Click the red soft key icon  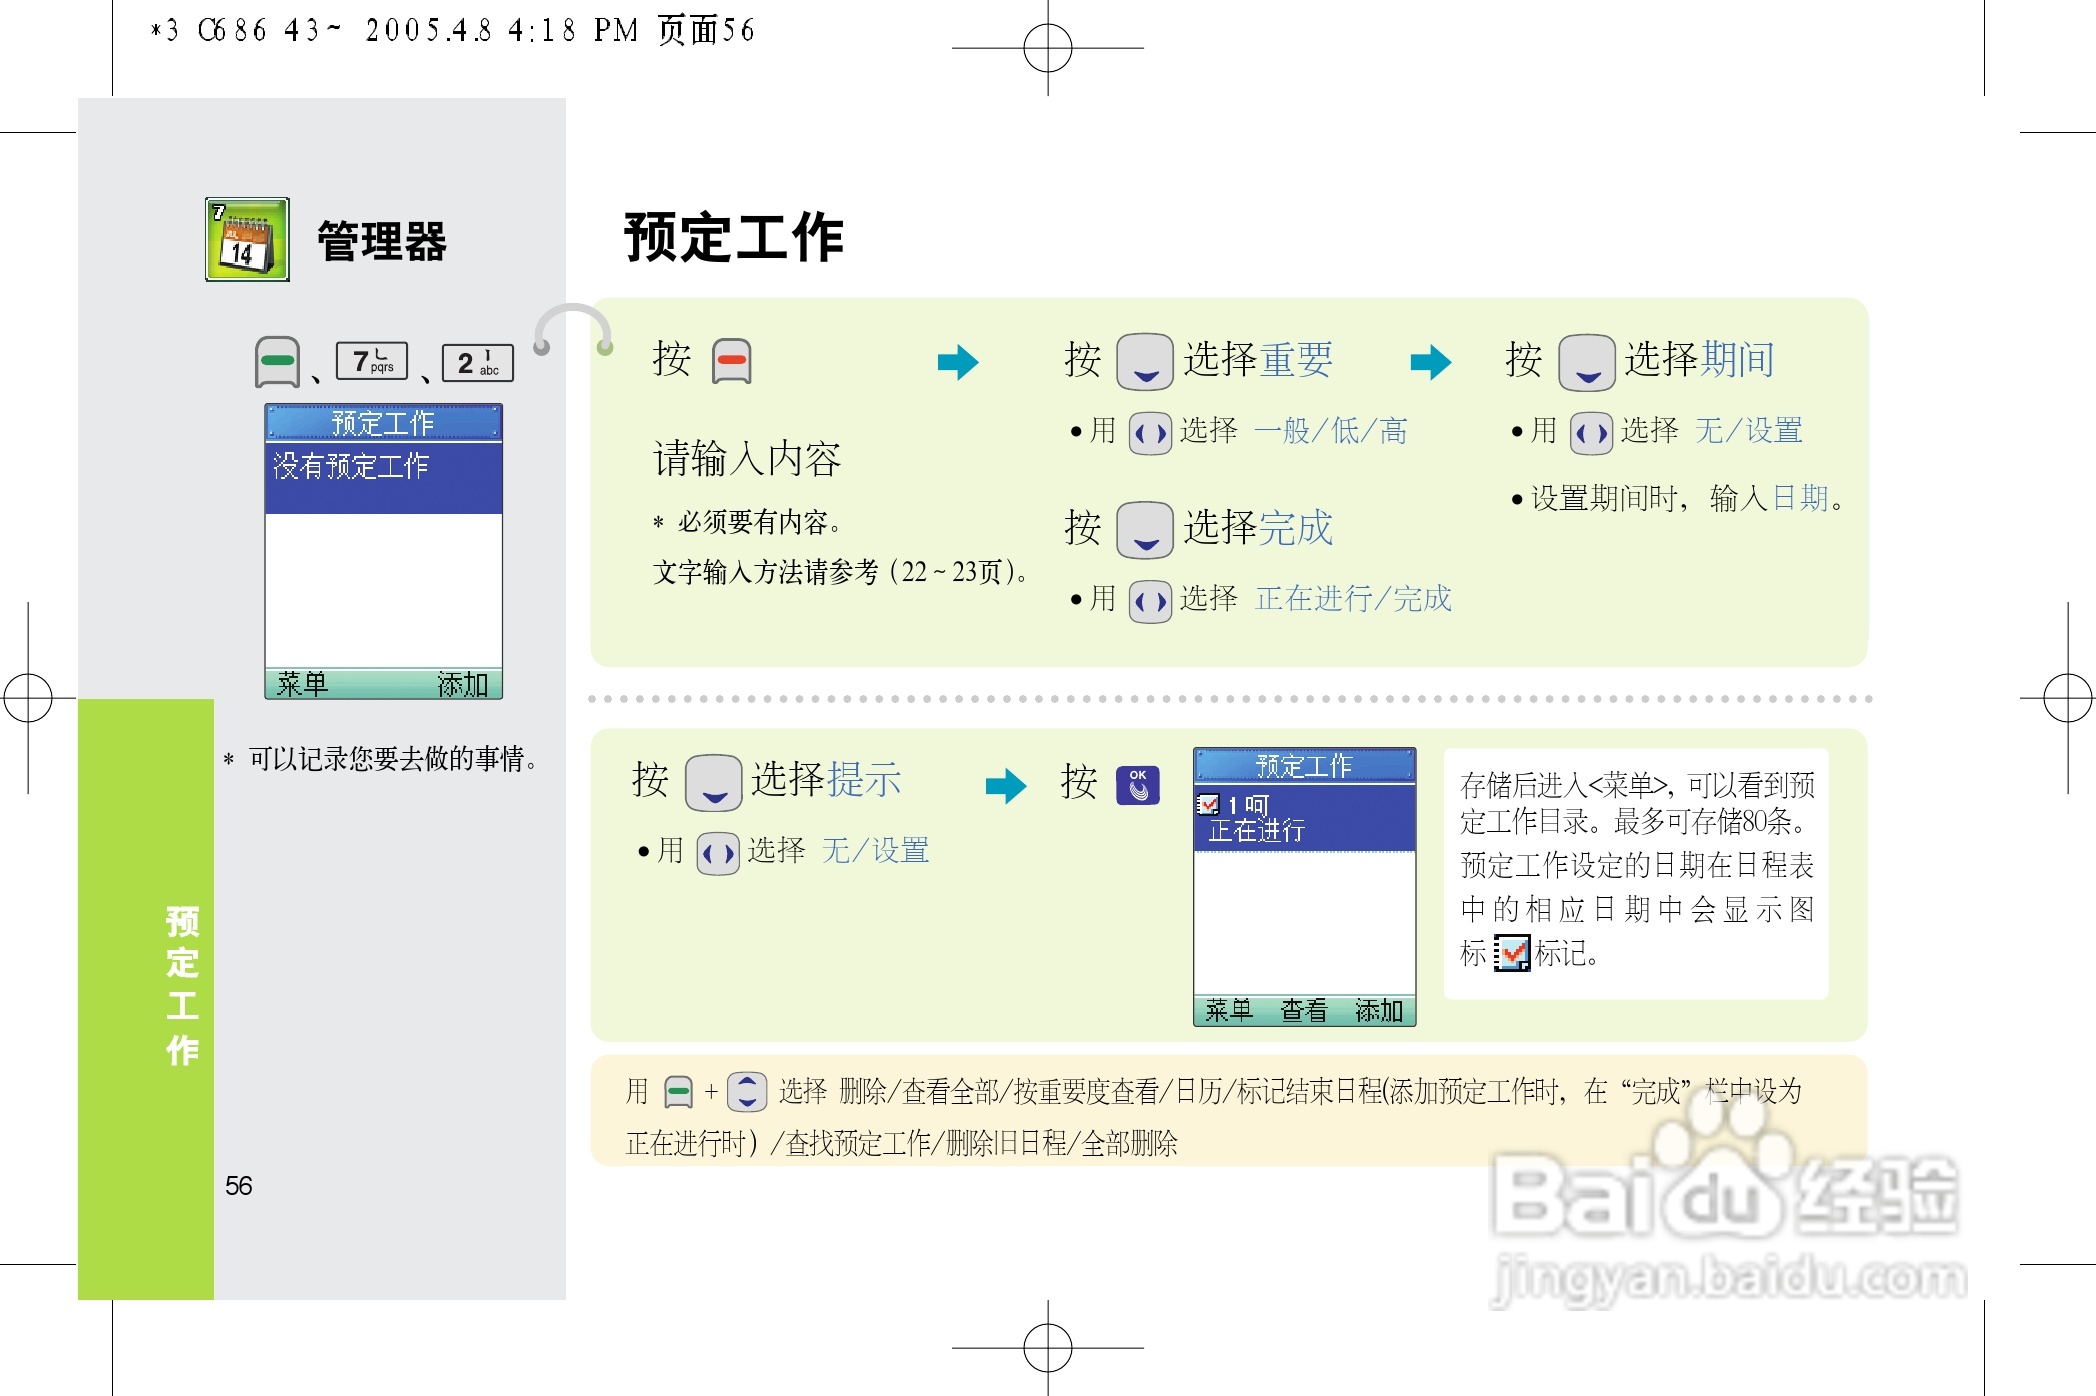point(731,361)
